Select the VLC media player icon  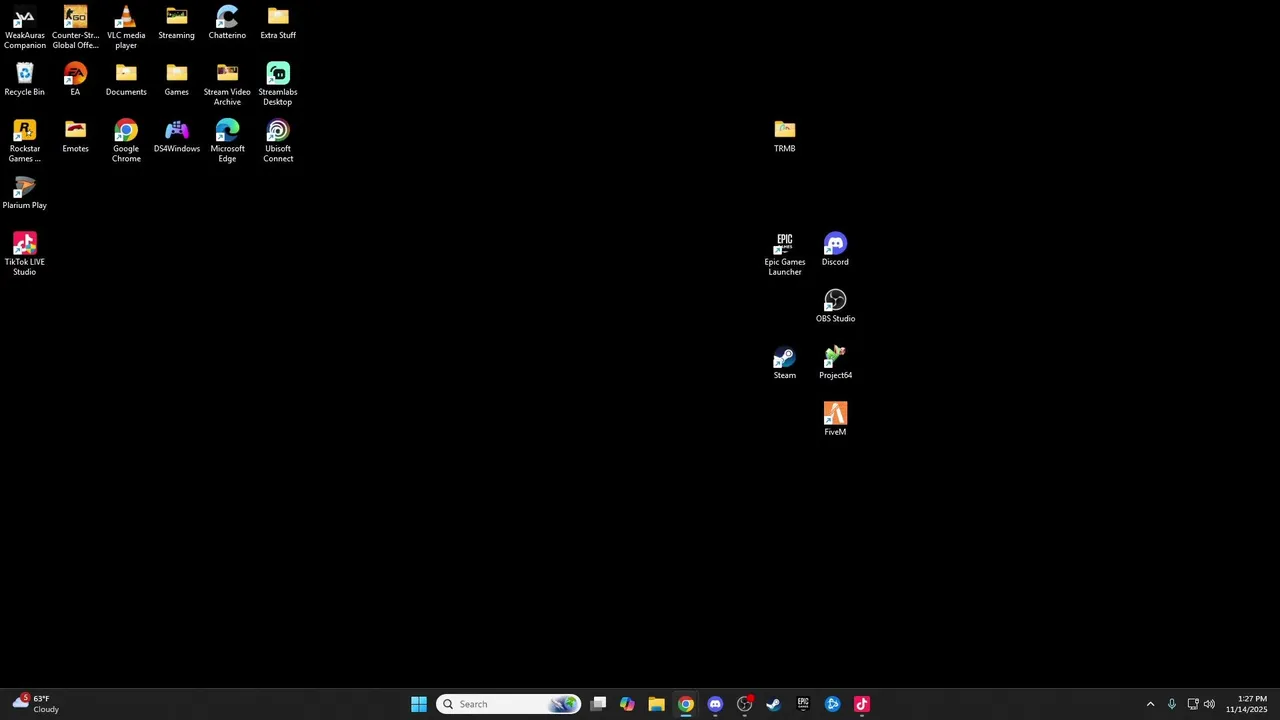click(x=126, y=27)
